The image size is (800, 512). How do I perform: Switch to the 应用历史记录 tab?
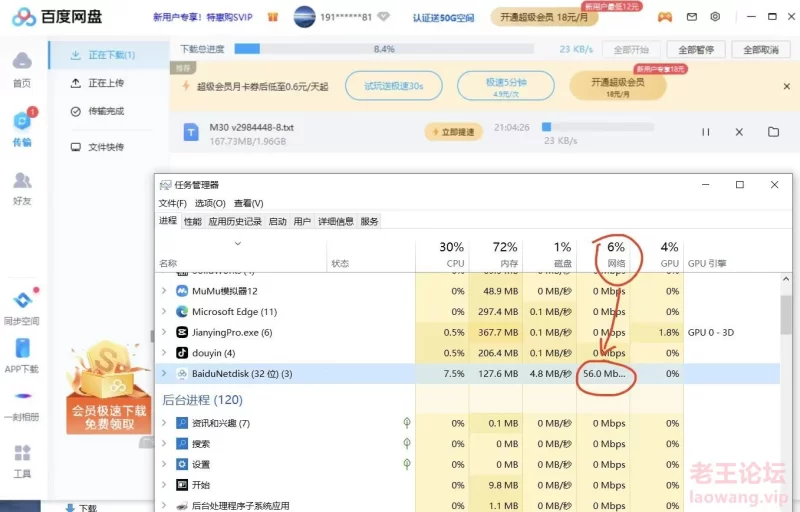click(235, 221)
